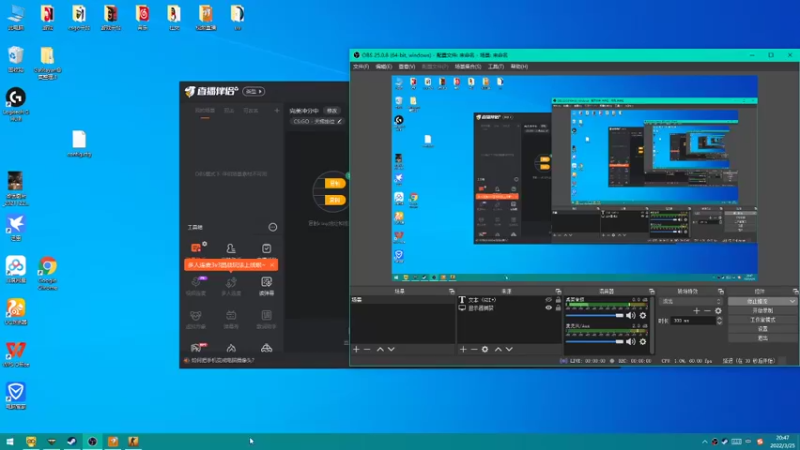Click Windows Start button on taskbar
This screenshot has width=800, height=450.
pyautogui.click(x=9, y=442)
